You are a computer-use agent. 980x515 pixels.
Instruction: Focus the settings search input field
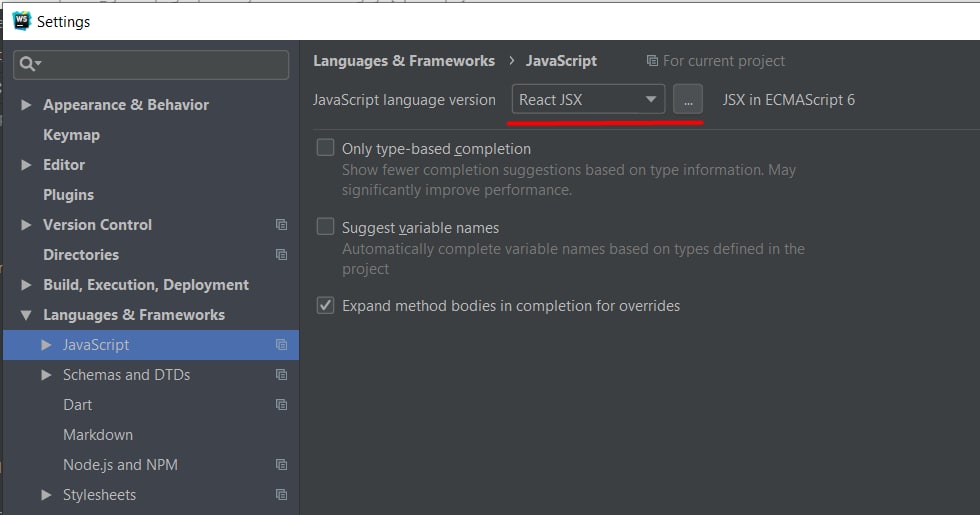tap(151, 64)
